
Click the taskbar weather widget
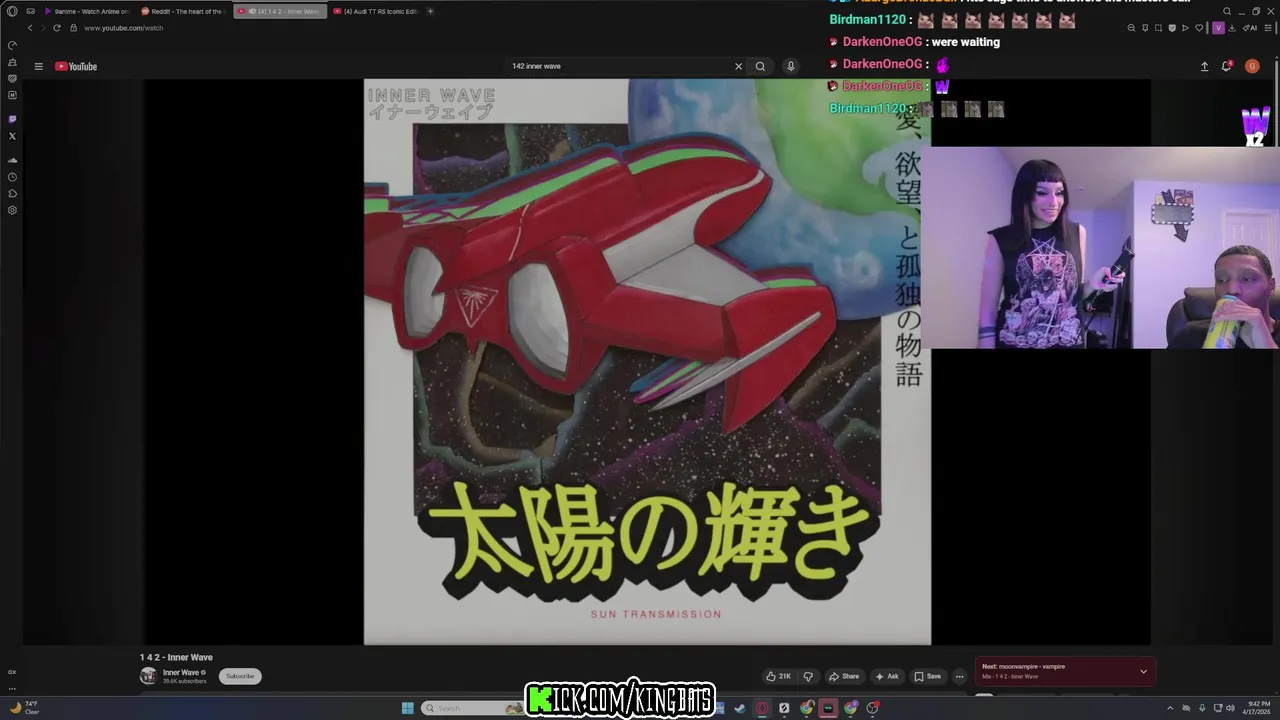25,707
